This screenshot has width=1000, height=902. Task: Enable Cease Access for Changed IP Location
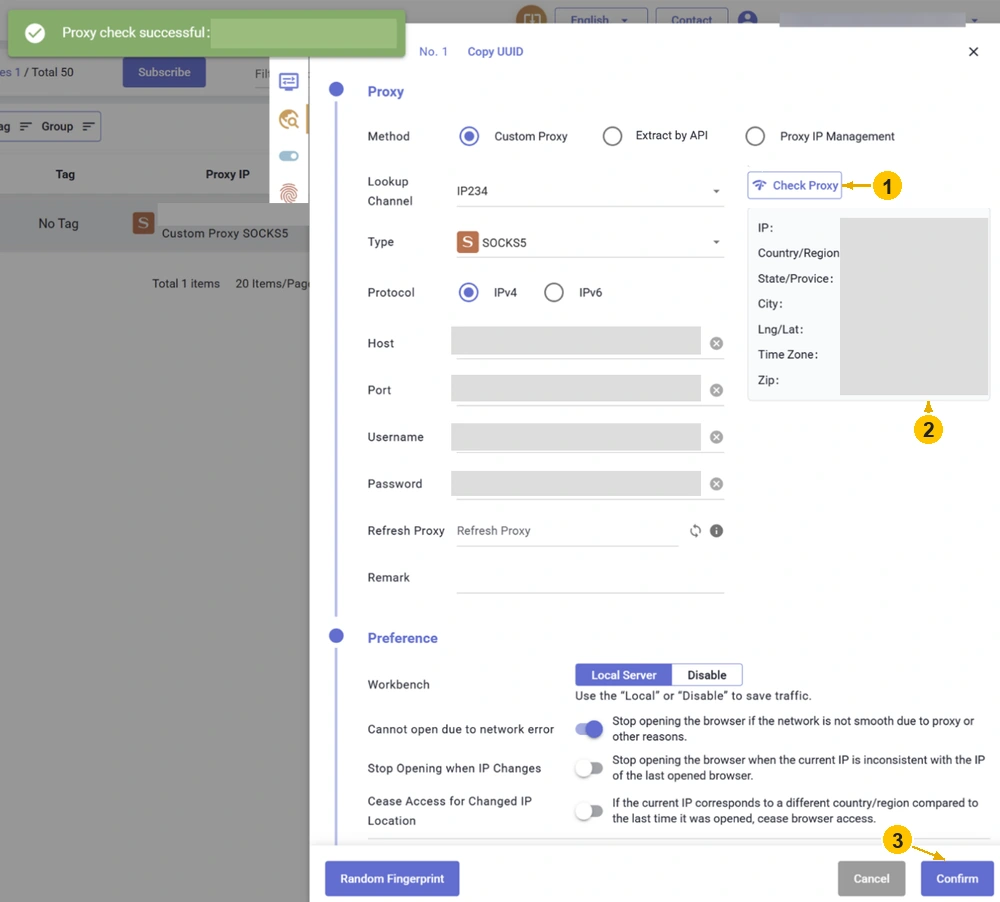(589, 811)
